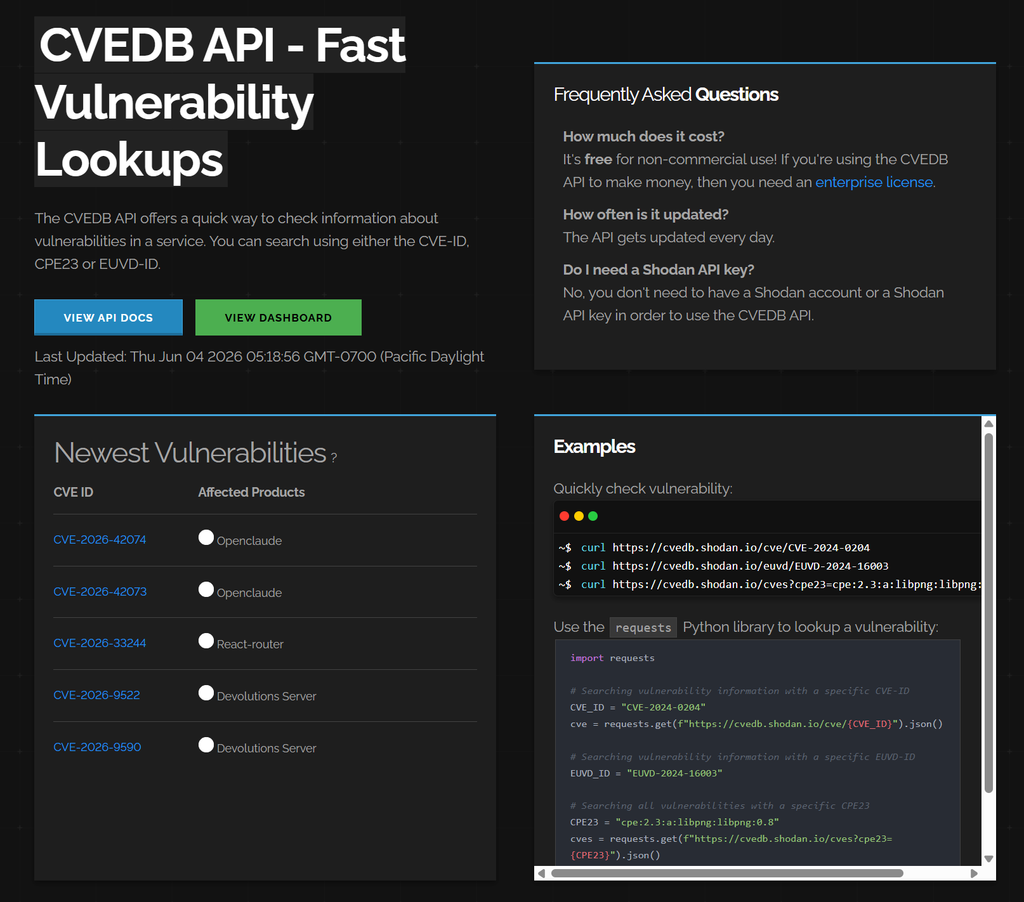Viewport: 1024px width, 902px height.
Task: Click the Examples heading
Action: [x=594, y=446]
